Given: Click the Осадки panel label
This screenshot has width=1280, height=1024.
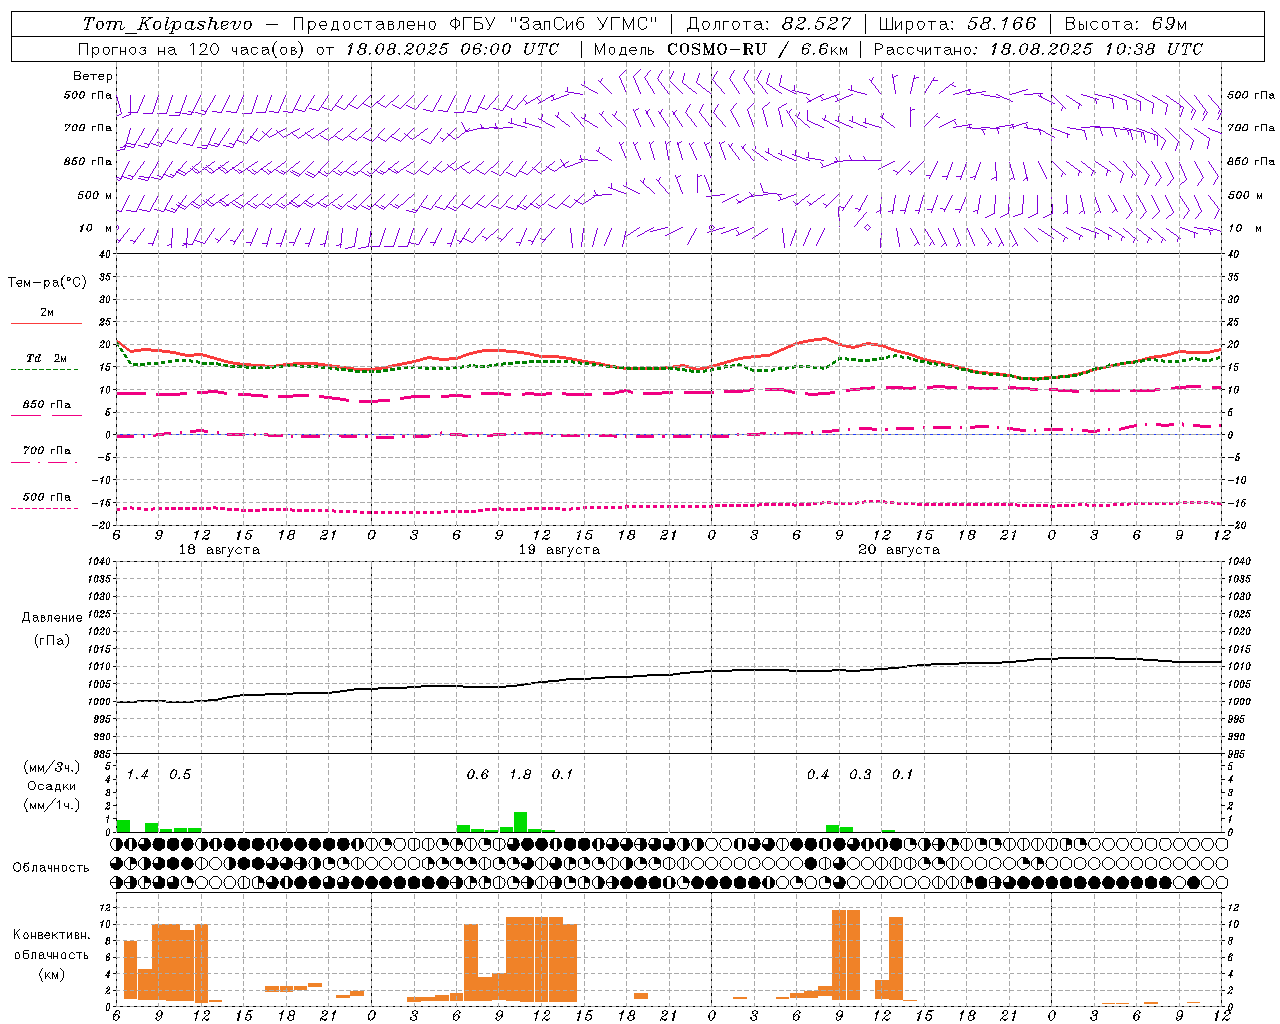Looking at the screenshot, I should 52,786.
